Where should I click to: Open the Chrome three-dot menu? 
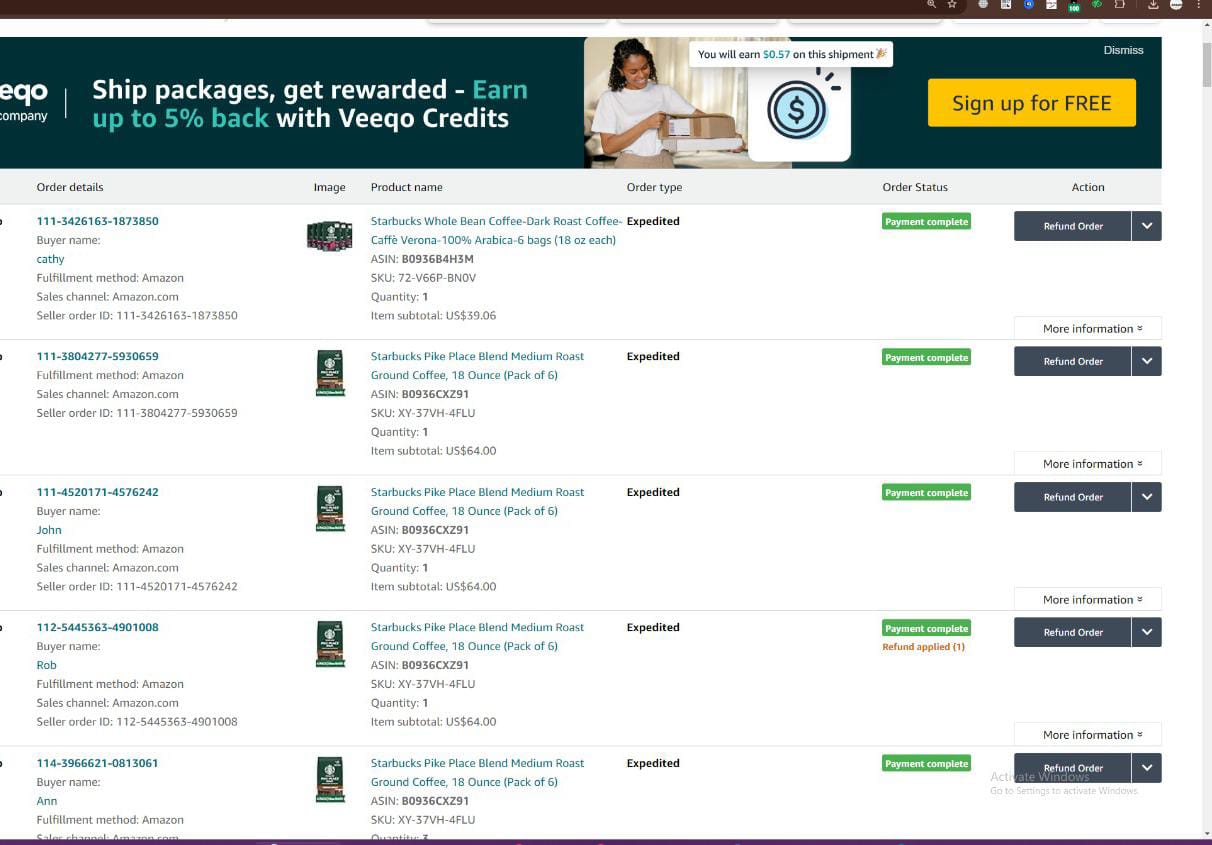pyautogui.click(x=1198, y=5)
